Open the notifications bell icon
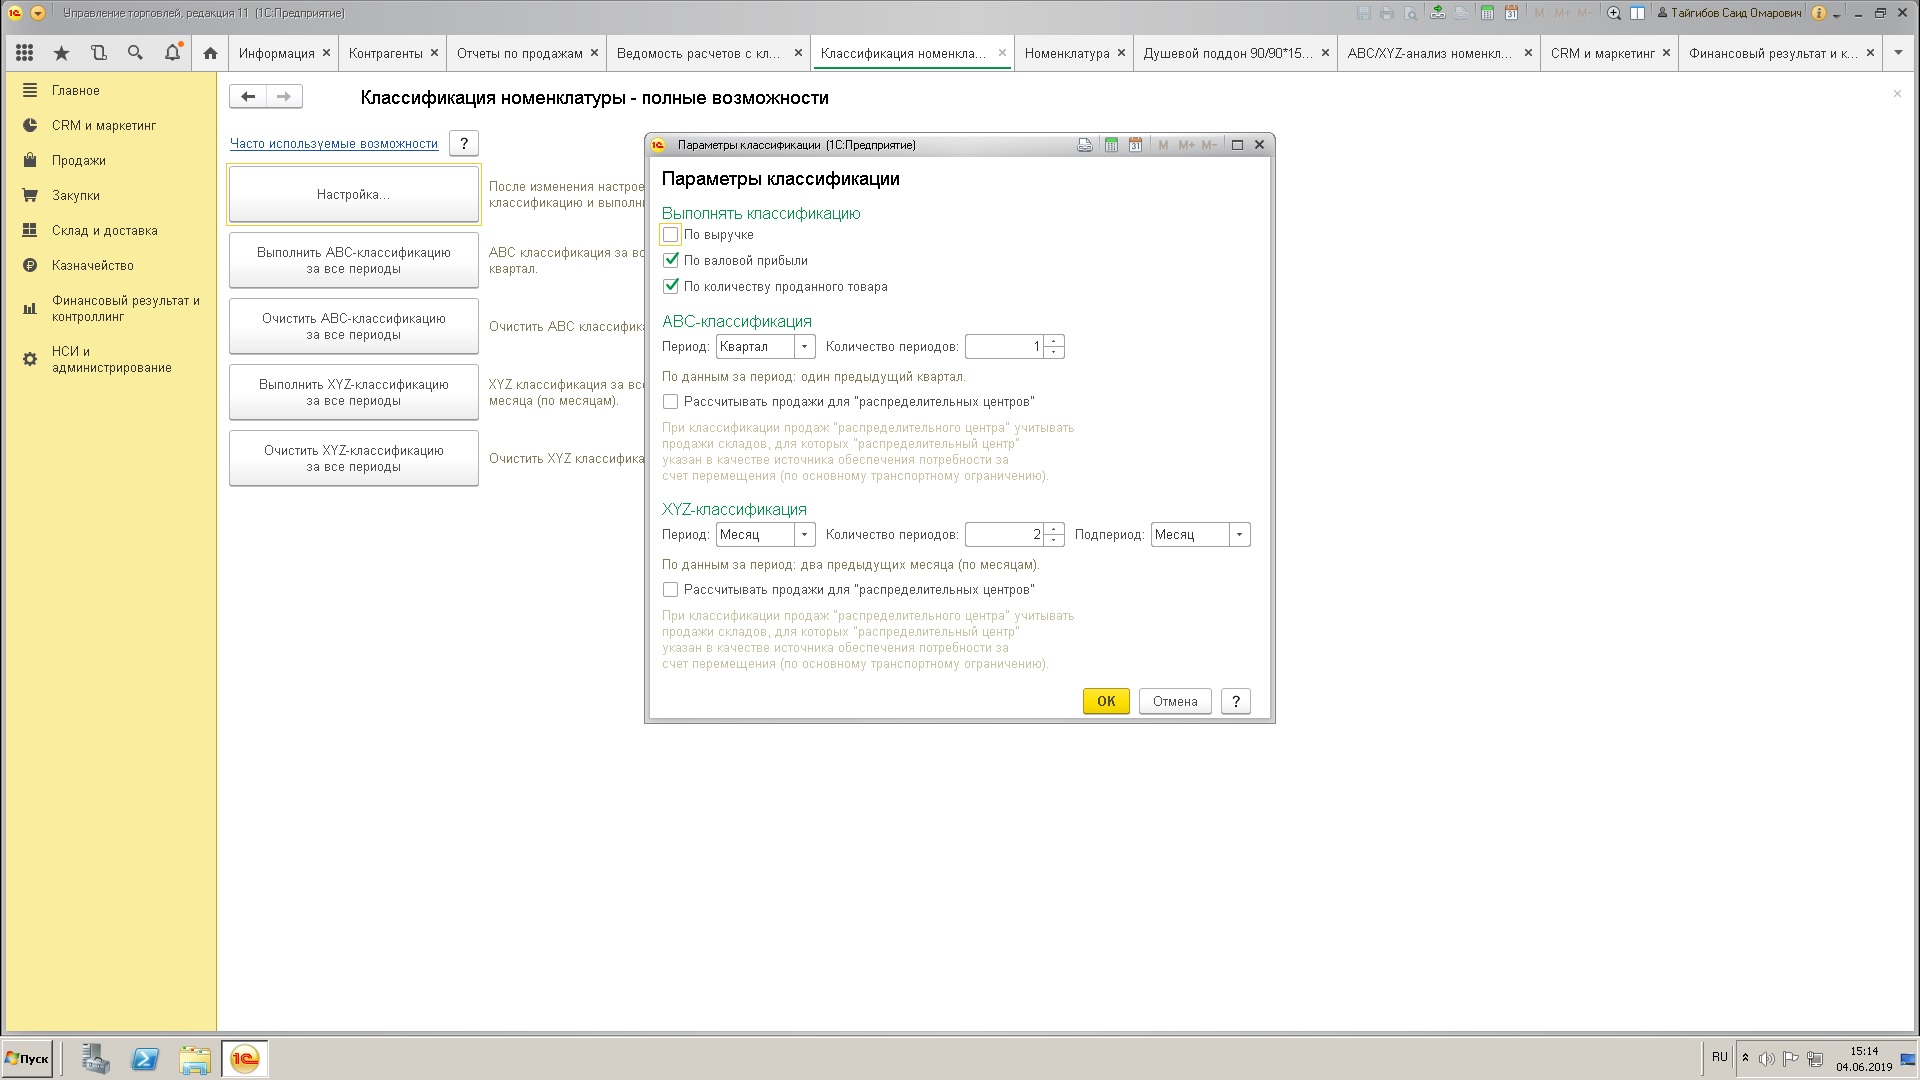1920x1080 pixels. (x=172, y=53)
